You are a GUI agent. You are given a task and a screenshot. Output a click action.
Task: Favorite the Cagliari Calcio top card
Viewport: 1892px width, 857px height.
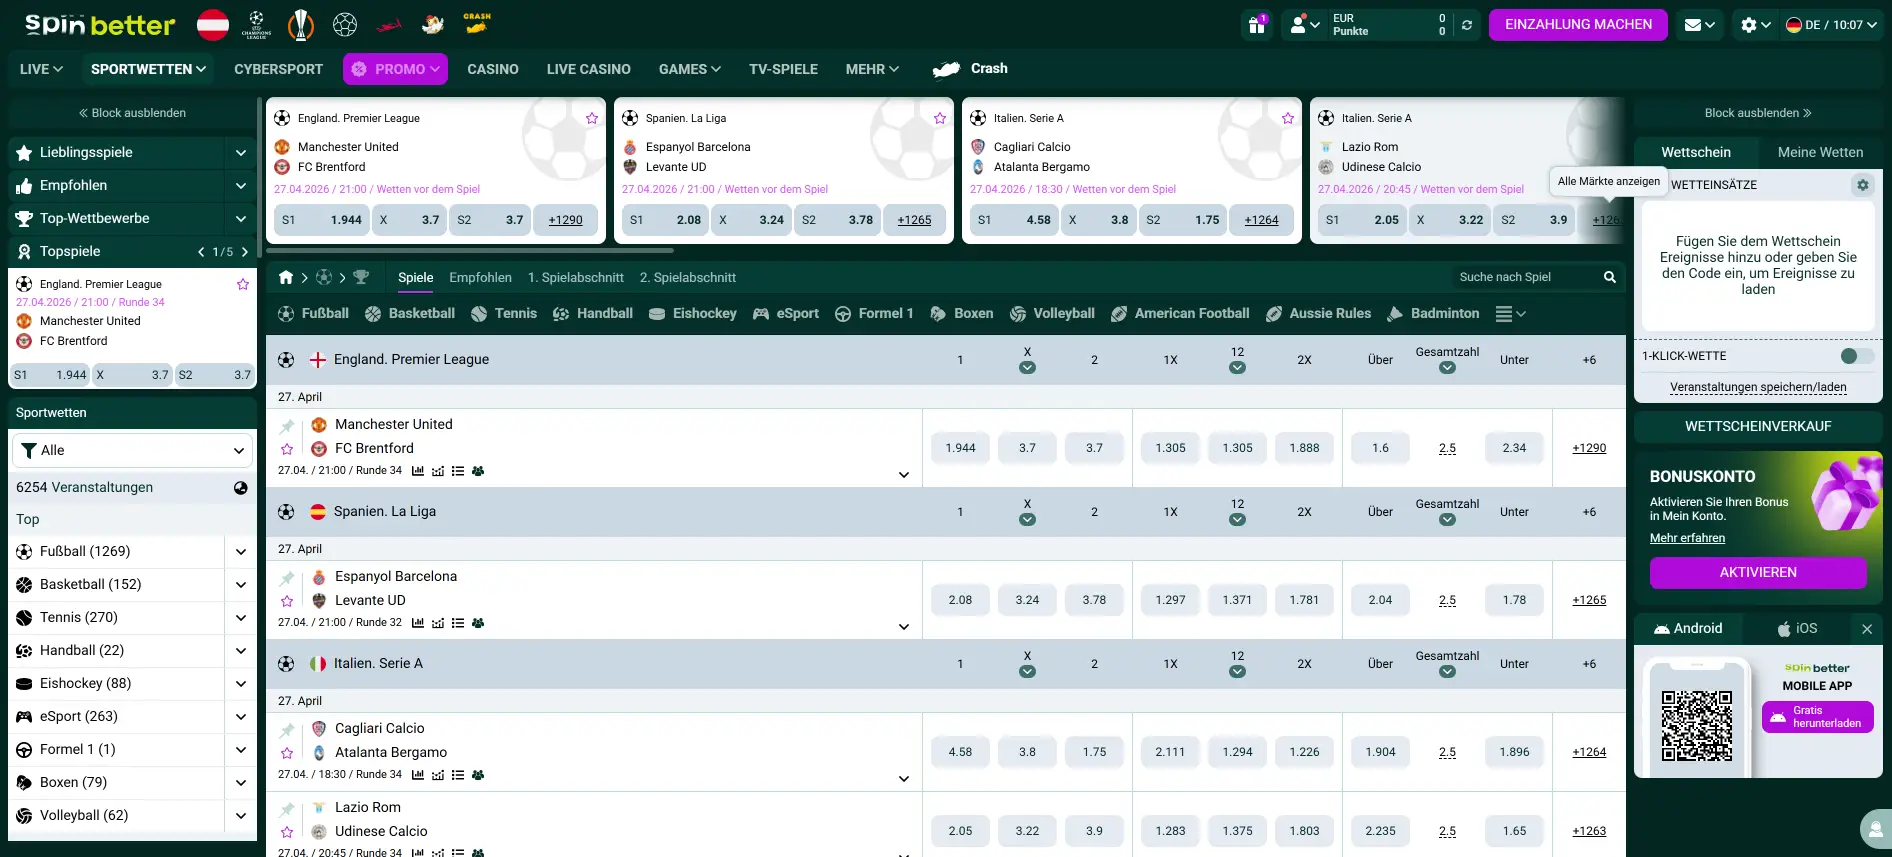1288,118
